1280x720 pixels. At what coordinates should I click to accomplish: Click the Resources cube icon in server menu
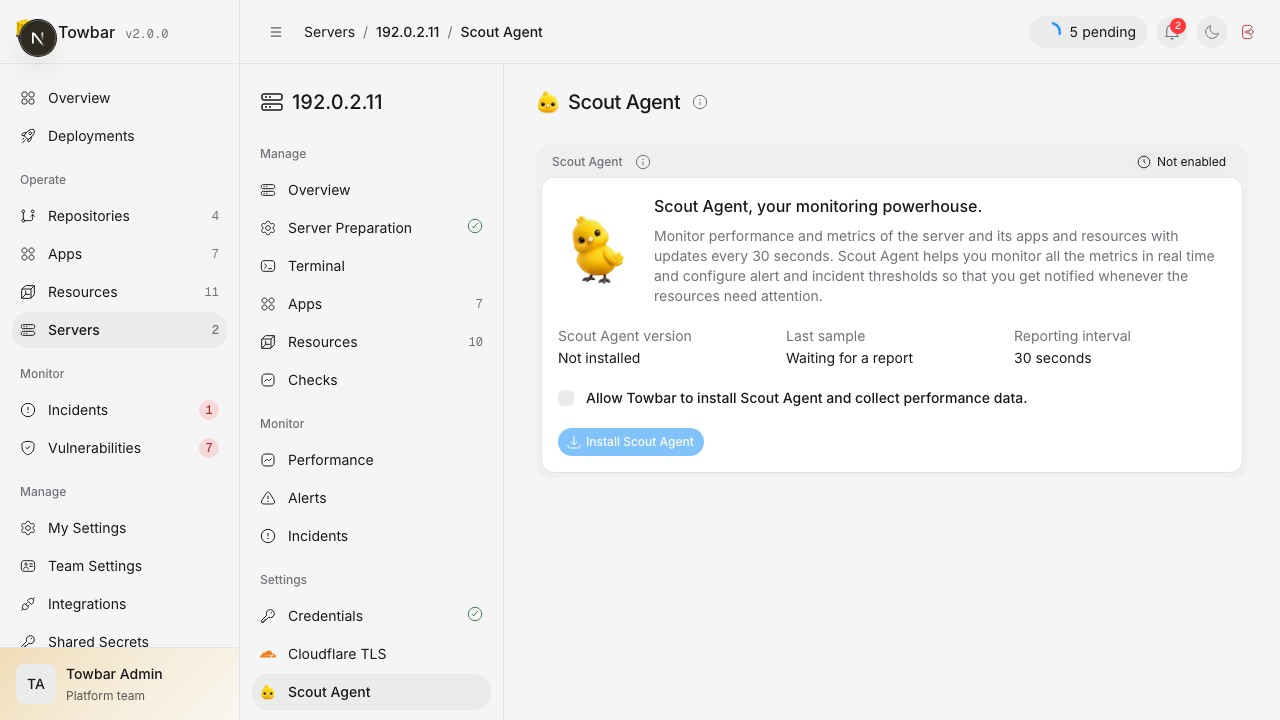268,342
